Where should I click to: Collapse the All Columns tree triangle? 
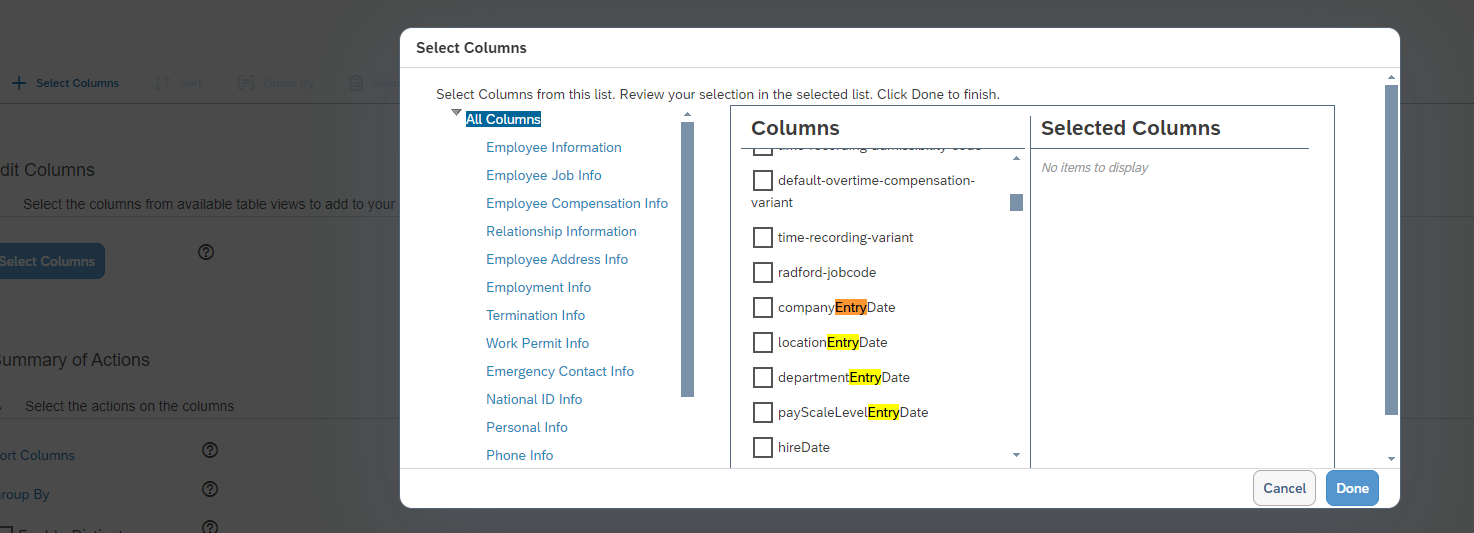[x=456, y=113]
